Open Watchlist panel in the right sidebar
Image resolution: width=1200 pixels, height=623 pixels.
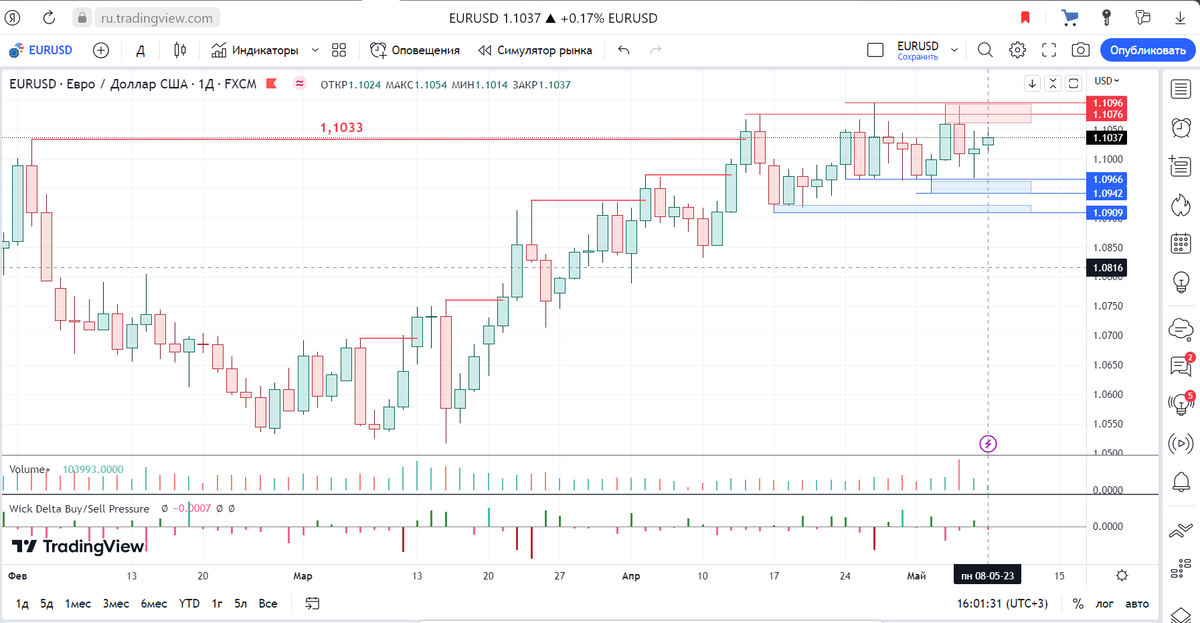coord(1182,89)
